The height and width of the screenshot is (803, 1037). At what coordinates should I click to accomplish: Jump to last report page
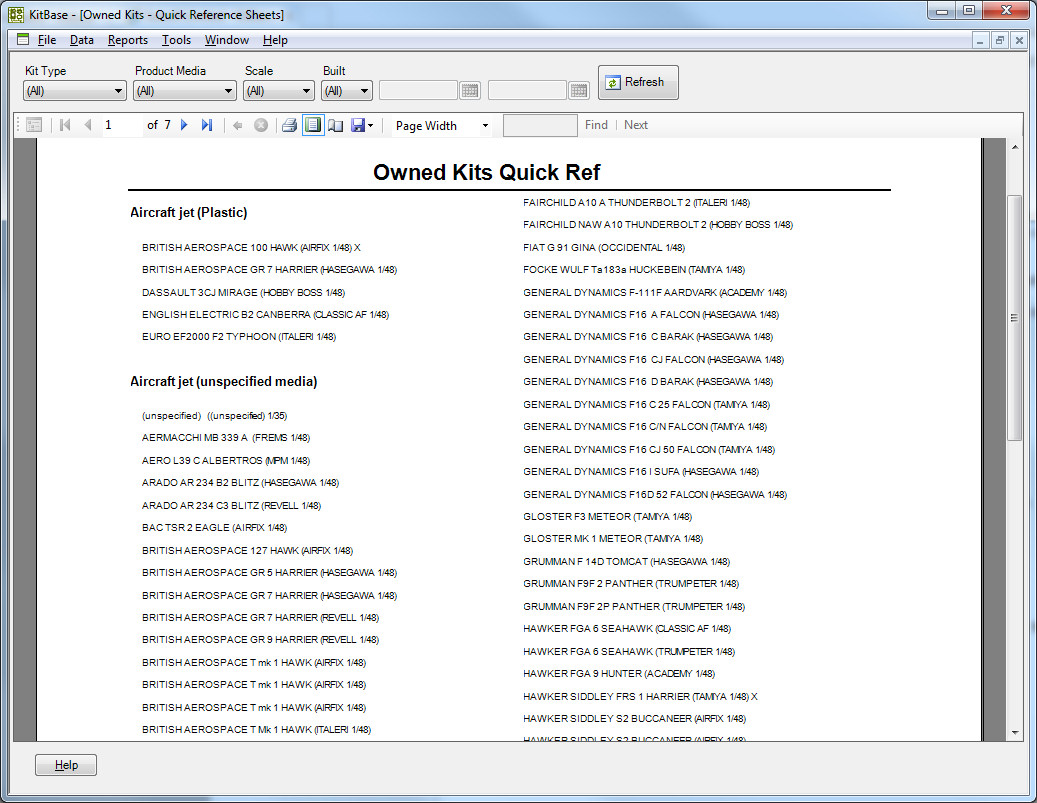pos(207,125)
